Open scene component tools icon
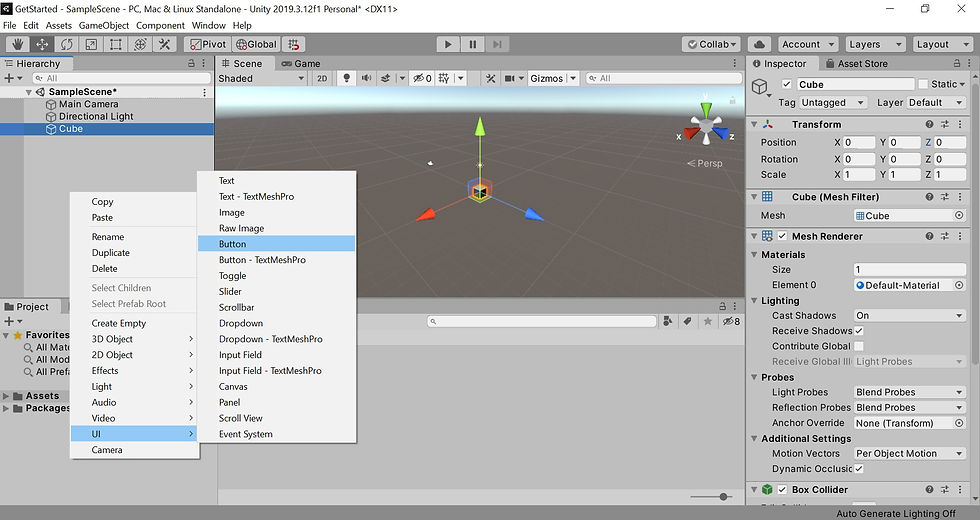 491,78
